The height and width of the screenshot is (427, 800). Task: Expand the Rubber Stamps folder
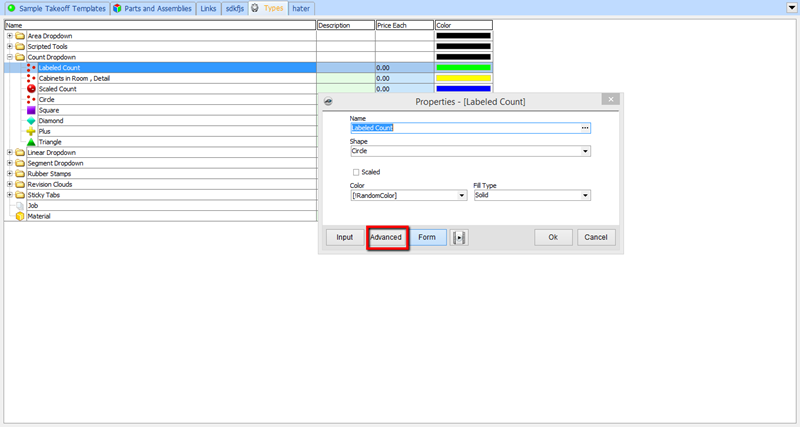(x=10, y=173)
